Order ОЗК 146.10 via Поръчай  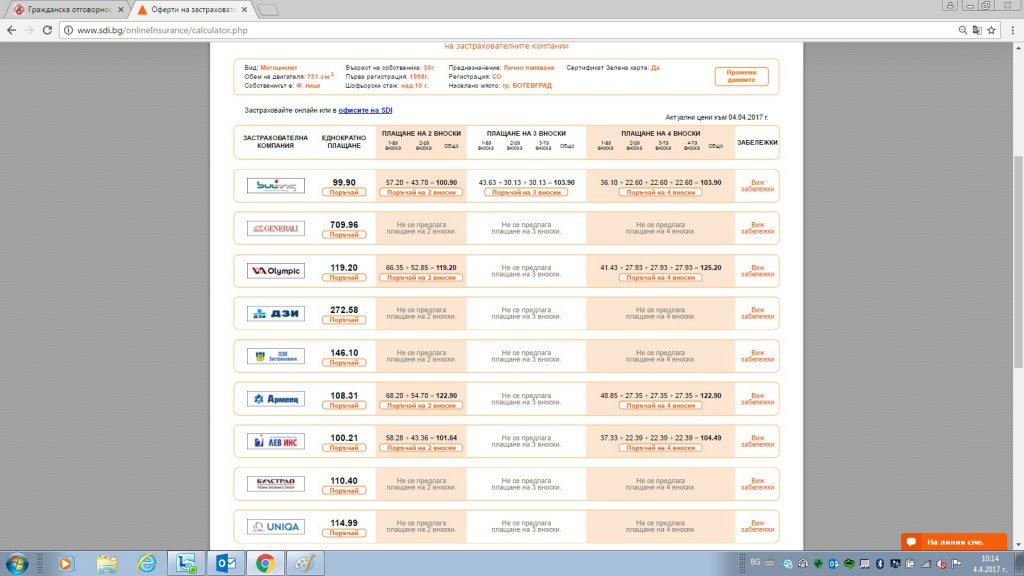pos(344,363)
